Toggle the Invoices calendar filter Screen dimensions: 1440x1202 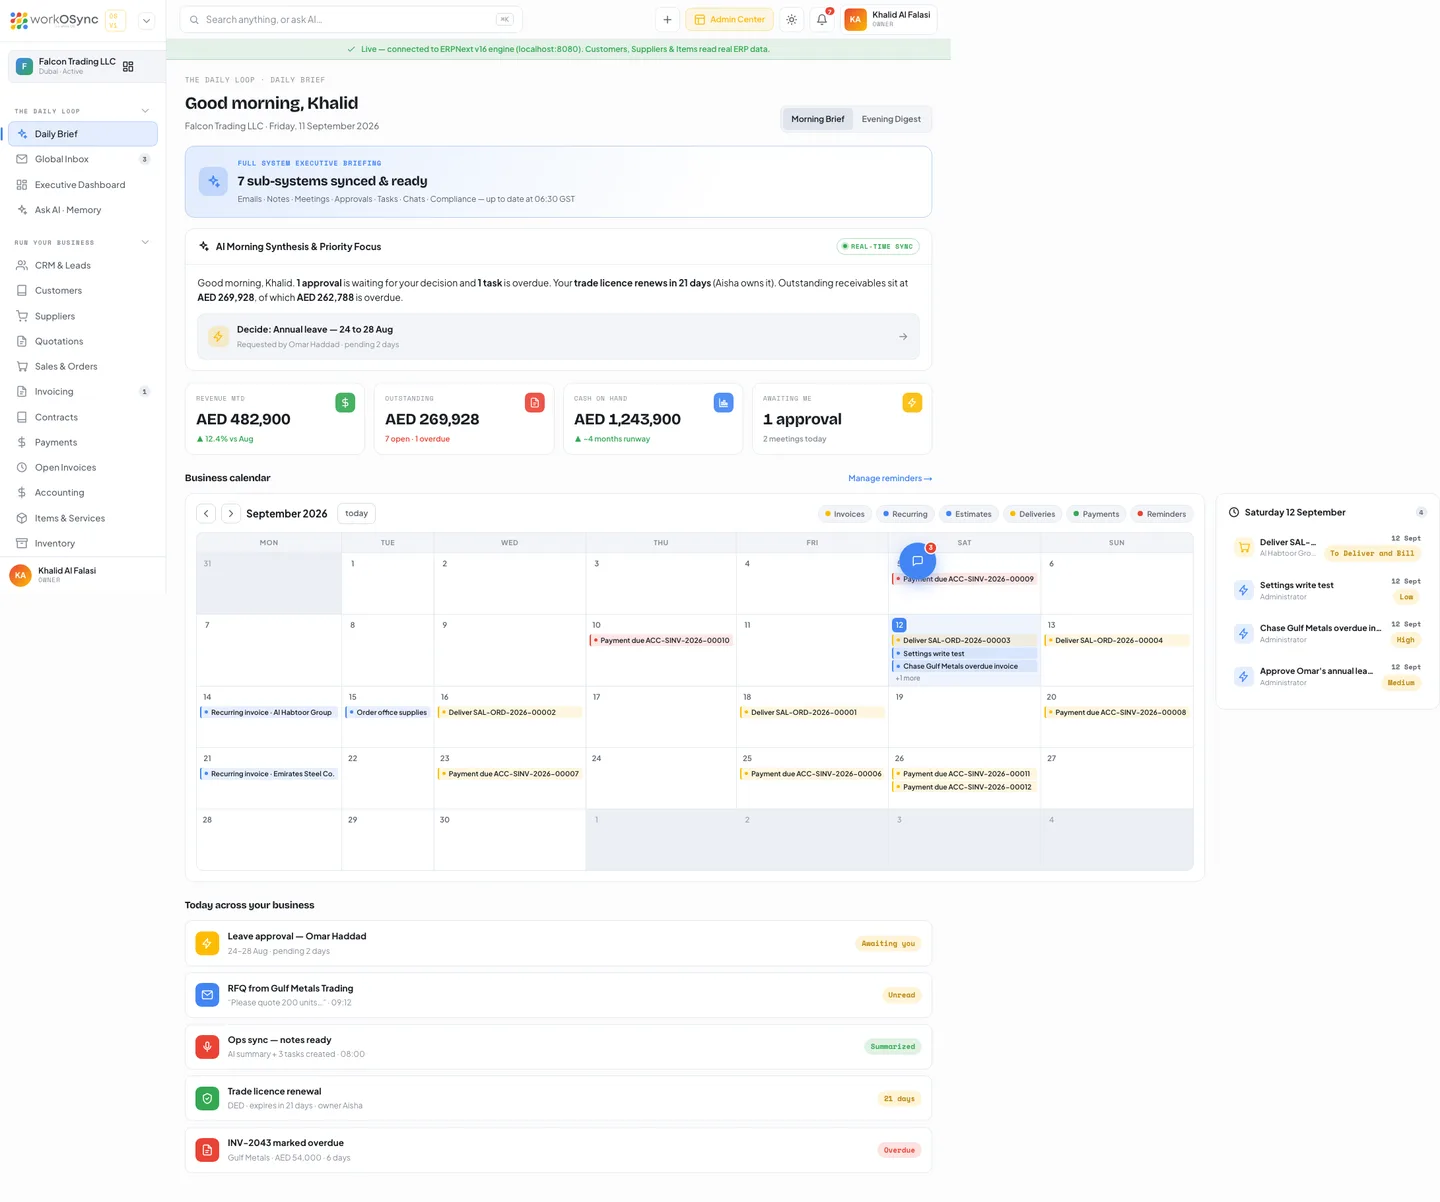pos(845,514)
